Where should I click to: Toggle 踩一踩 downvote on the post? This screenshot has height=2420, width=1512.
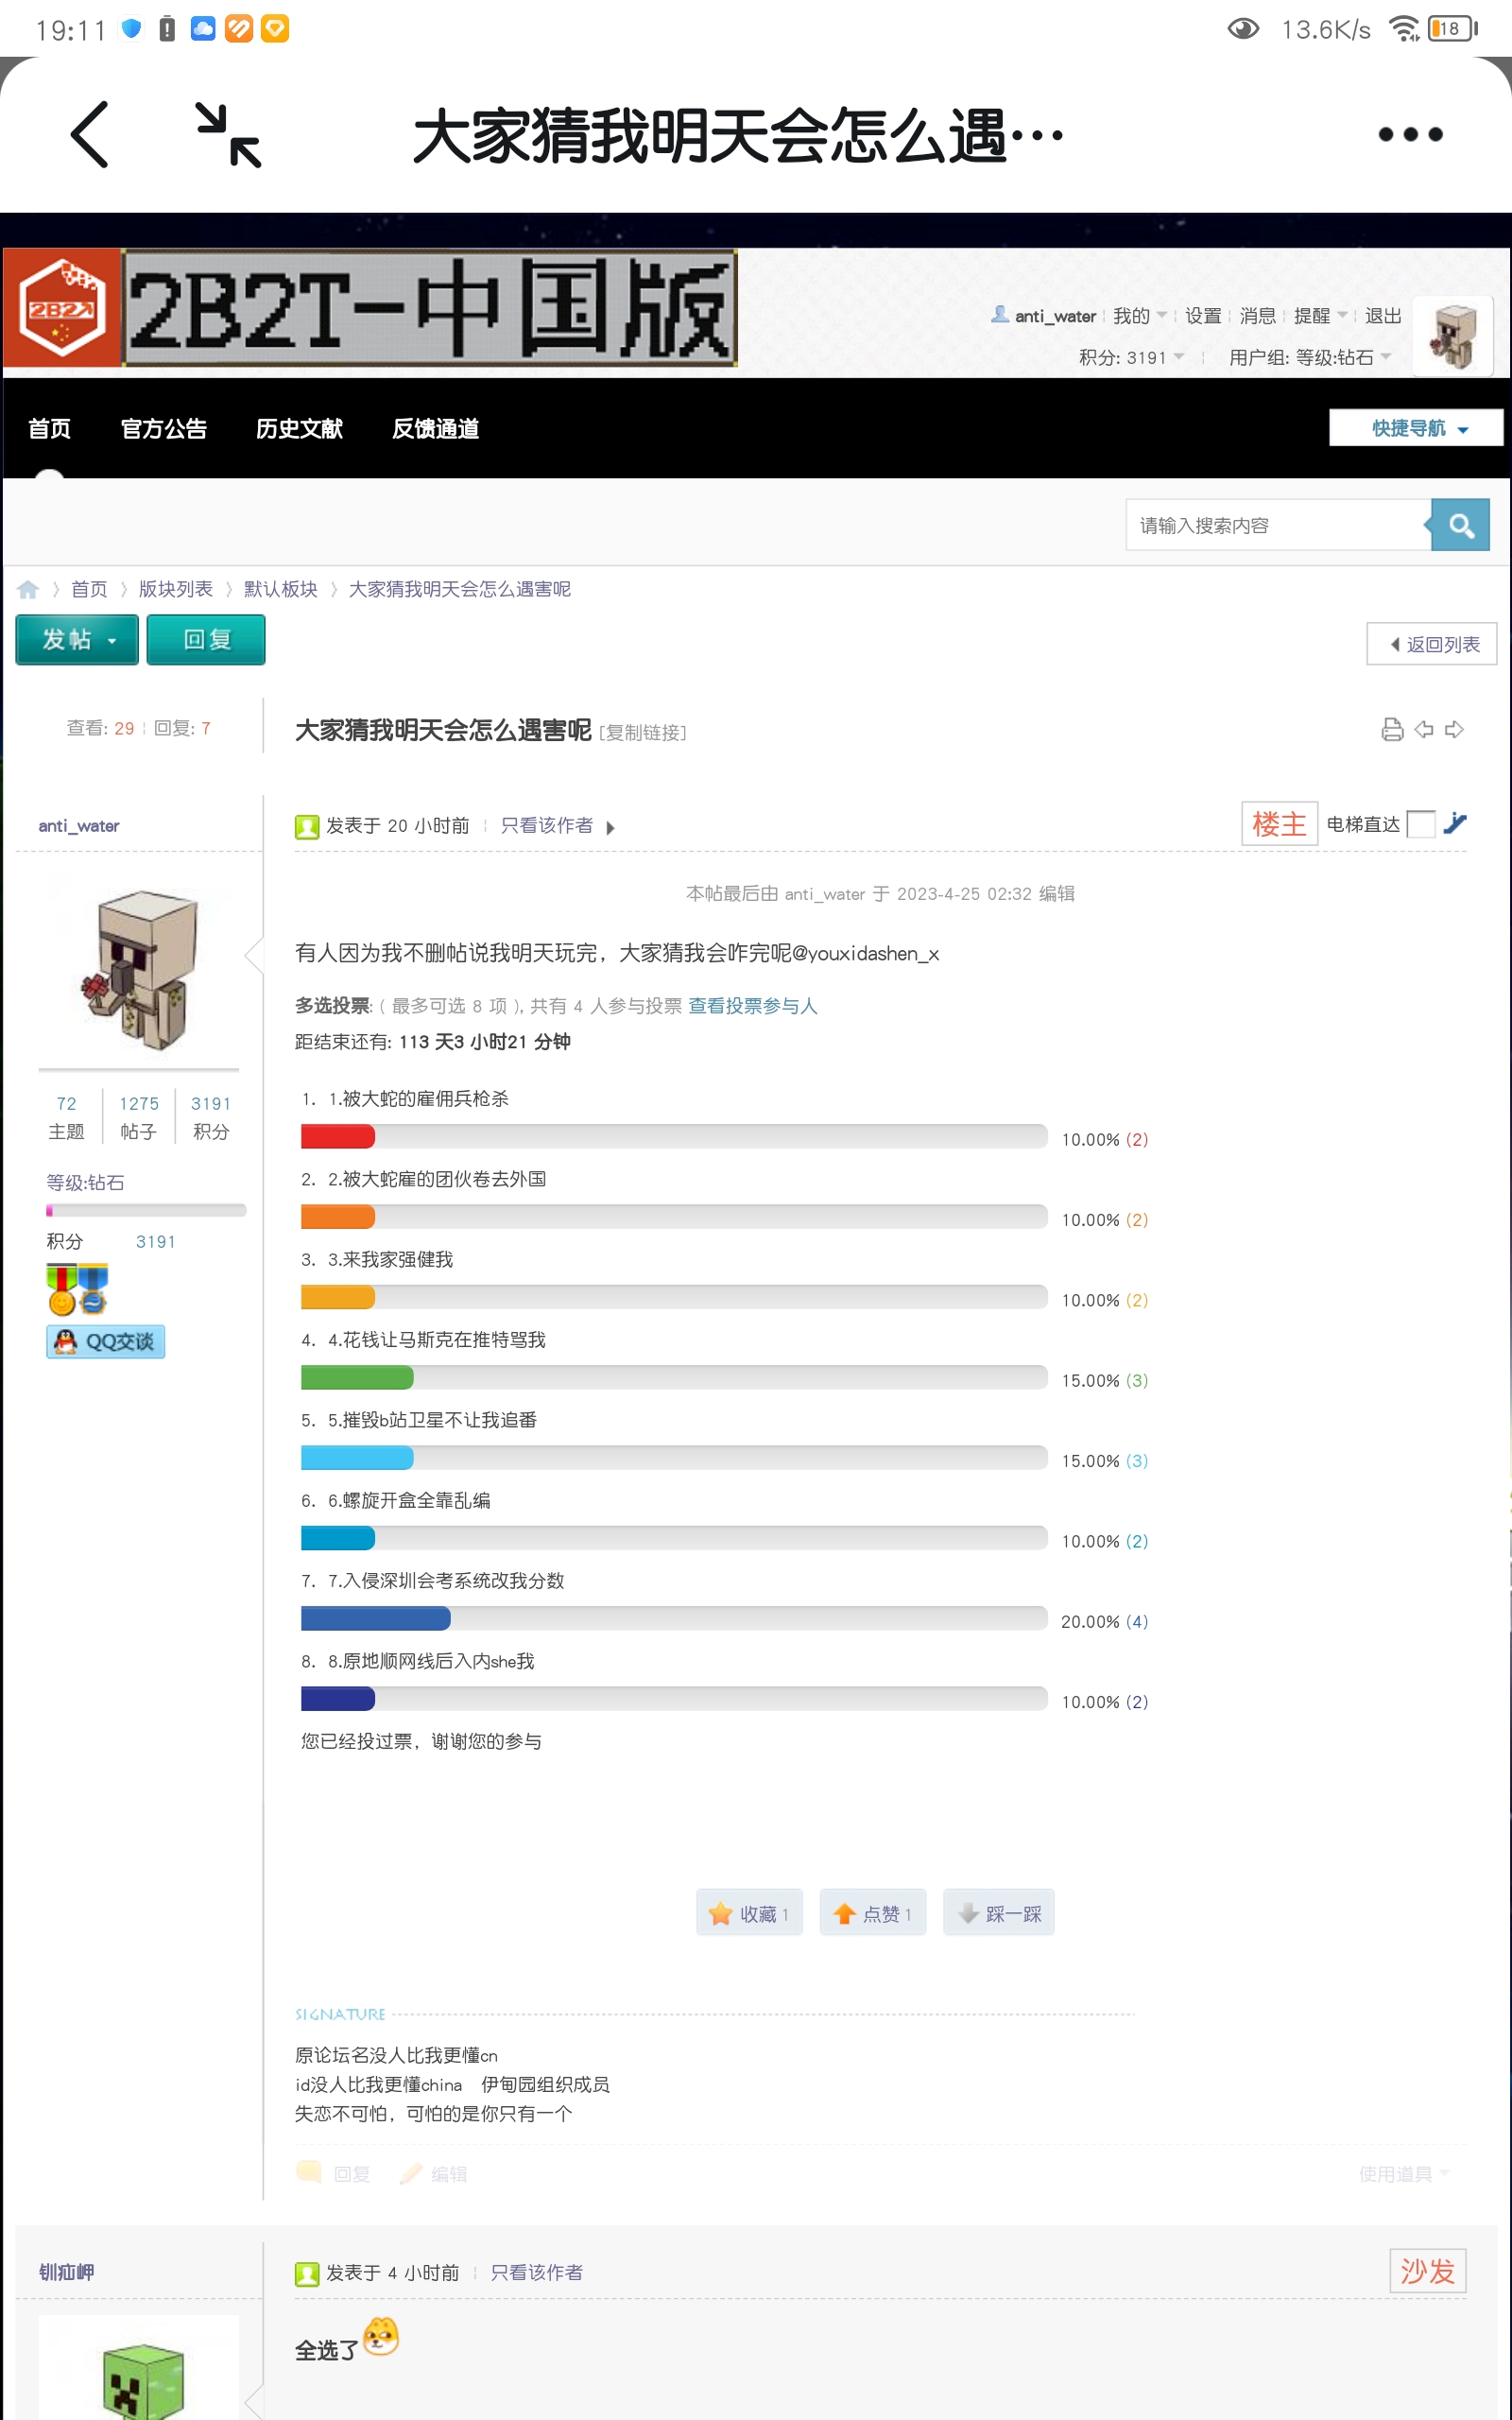[998, 1913]
